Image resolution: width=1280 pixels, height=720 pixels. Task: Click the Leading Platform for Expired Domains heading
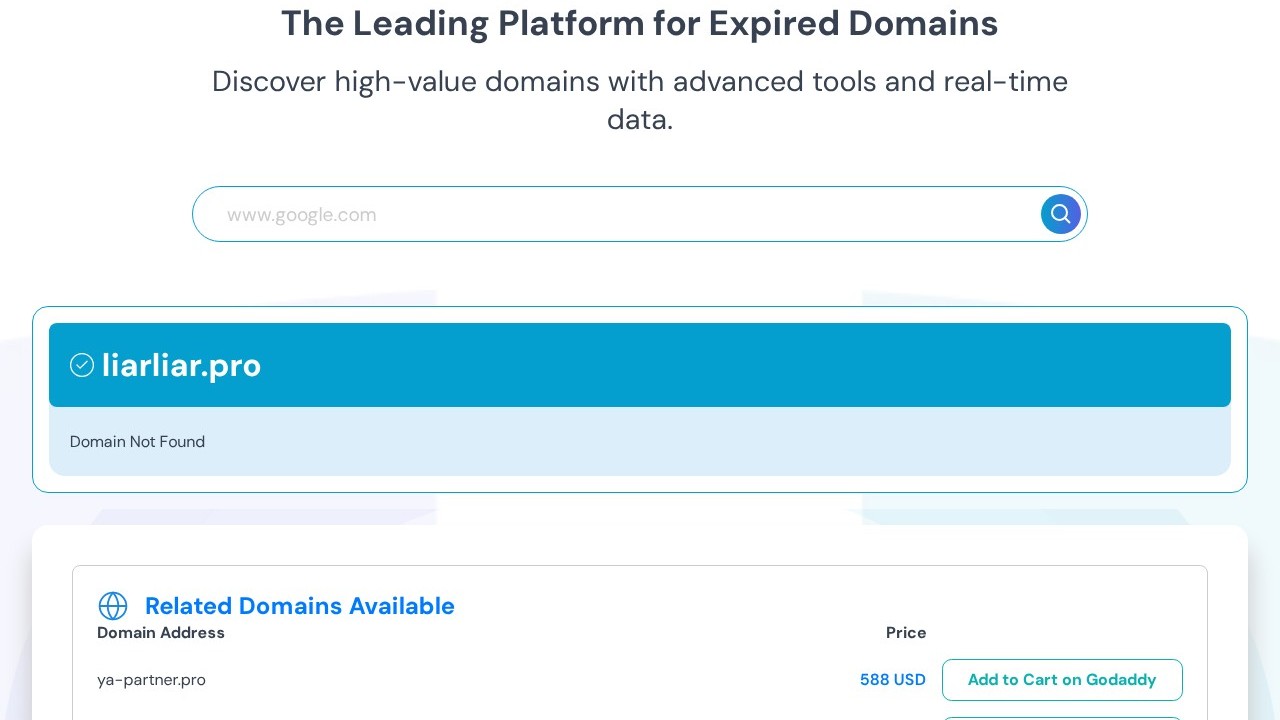tap(639, 23)
